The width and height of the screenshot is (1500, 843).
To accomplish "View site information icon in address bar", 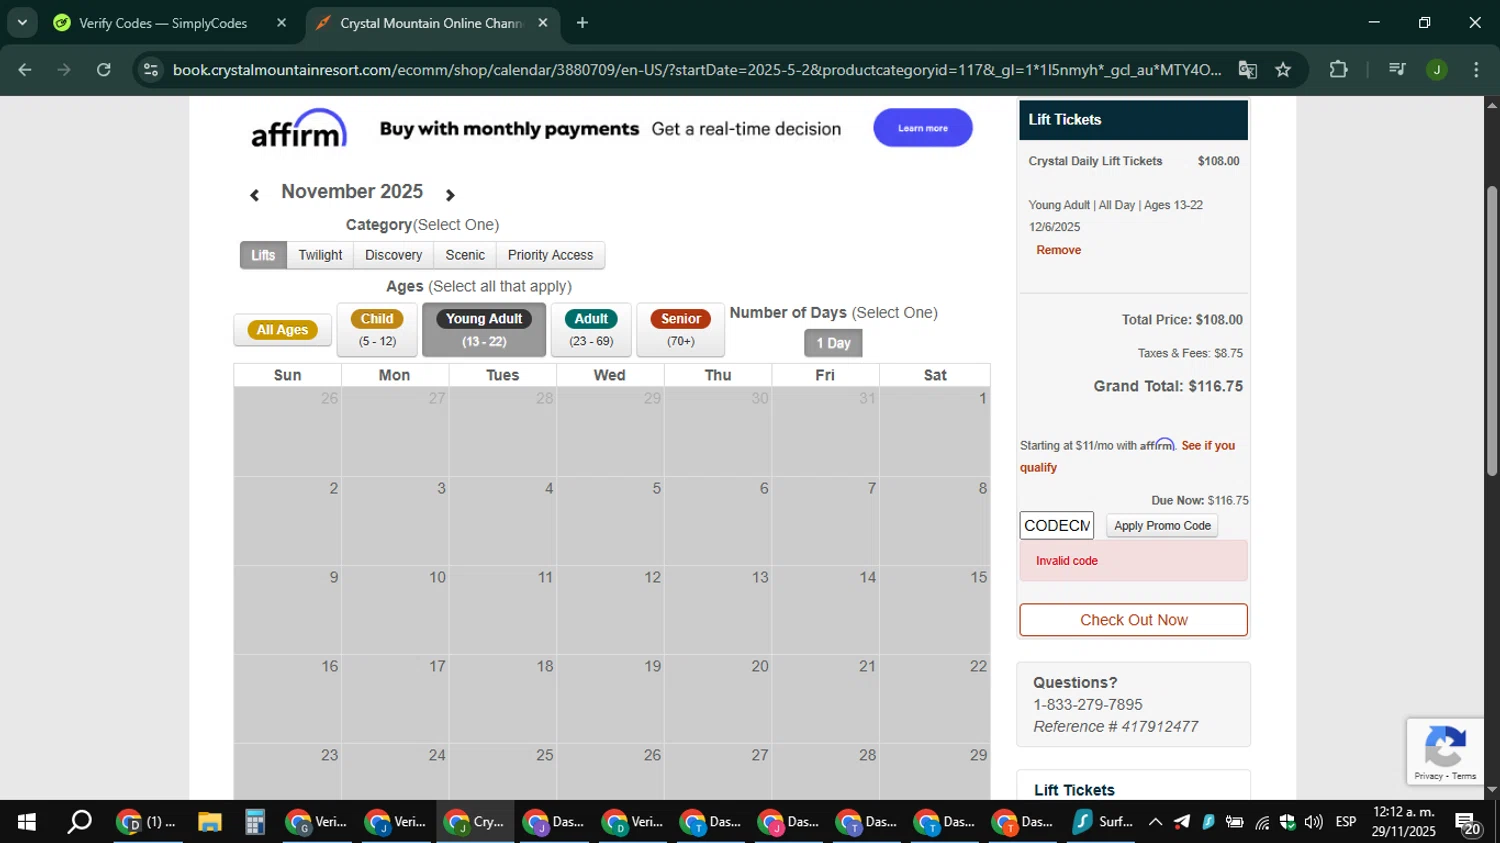I will 151,70.
